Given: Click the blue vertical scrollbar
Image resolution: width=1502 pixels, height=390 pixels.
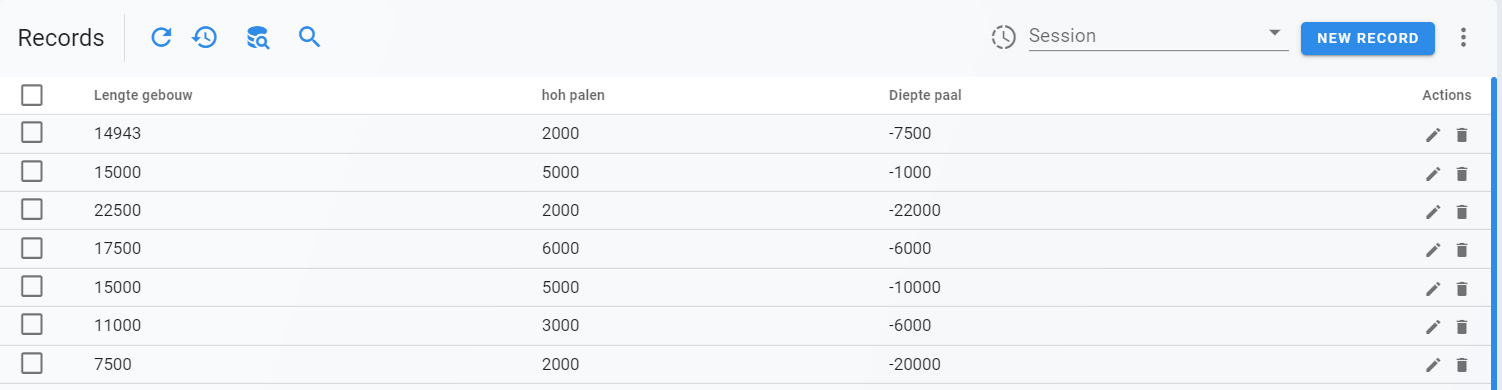Looking at the screenshot, I should click(1496, 230).
